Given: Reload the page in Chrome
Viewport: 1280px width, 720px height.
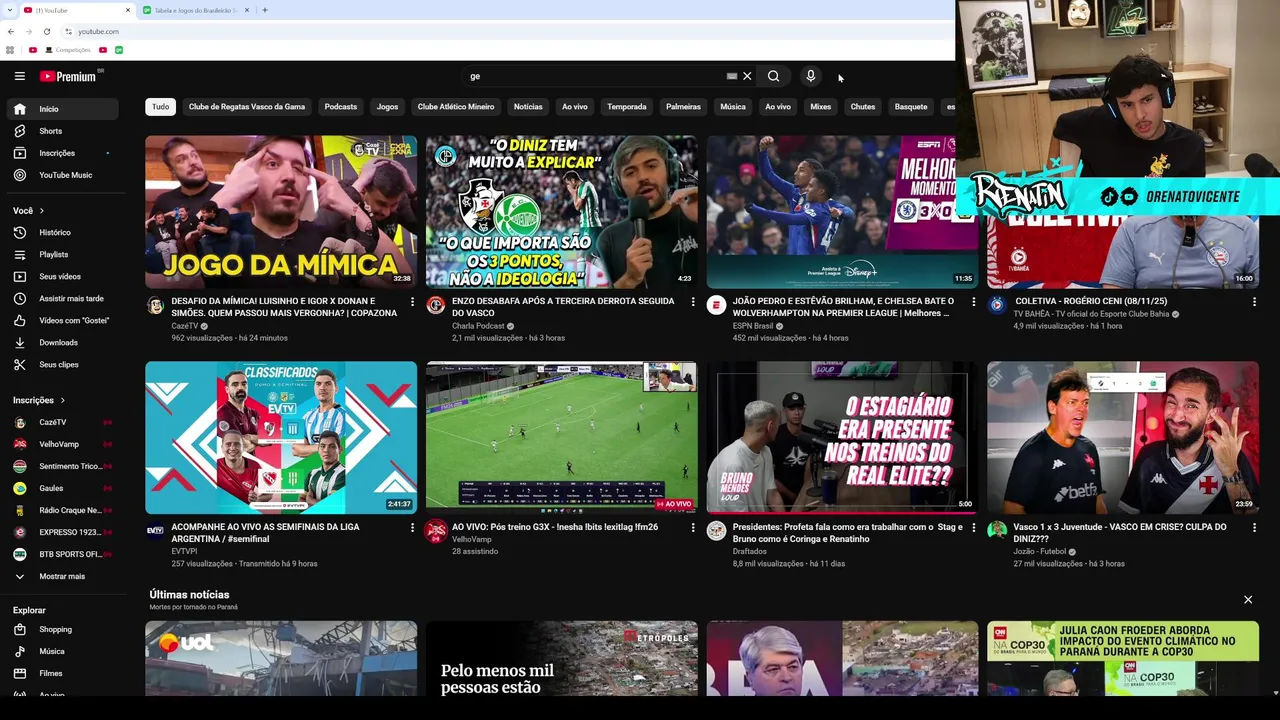Looking at the screenshot, I should coord(46,31).
